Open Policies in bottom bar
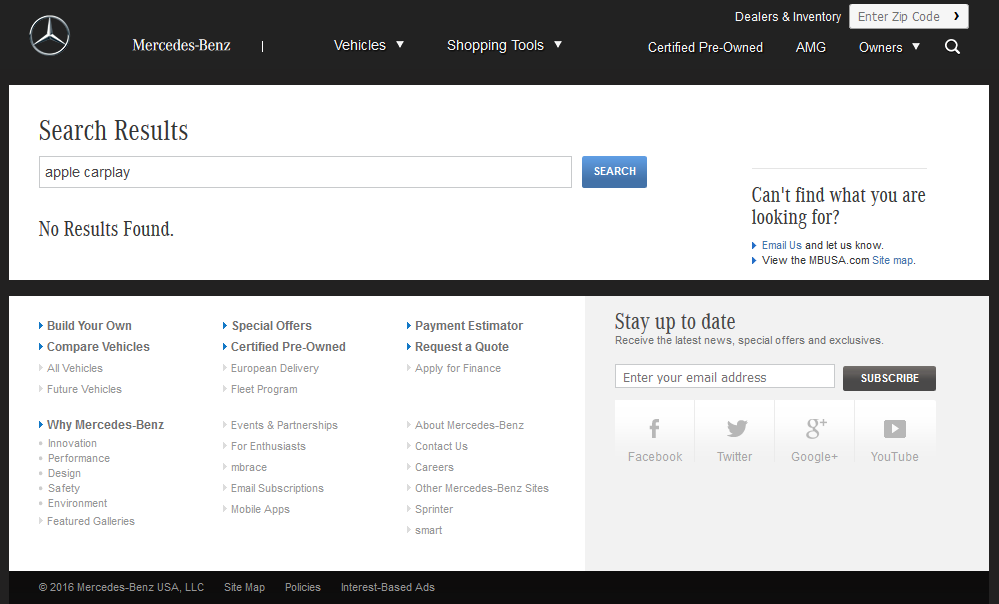 click(303, 587)
